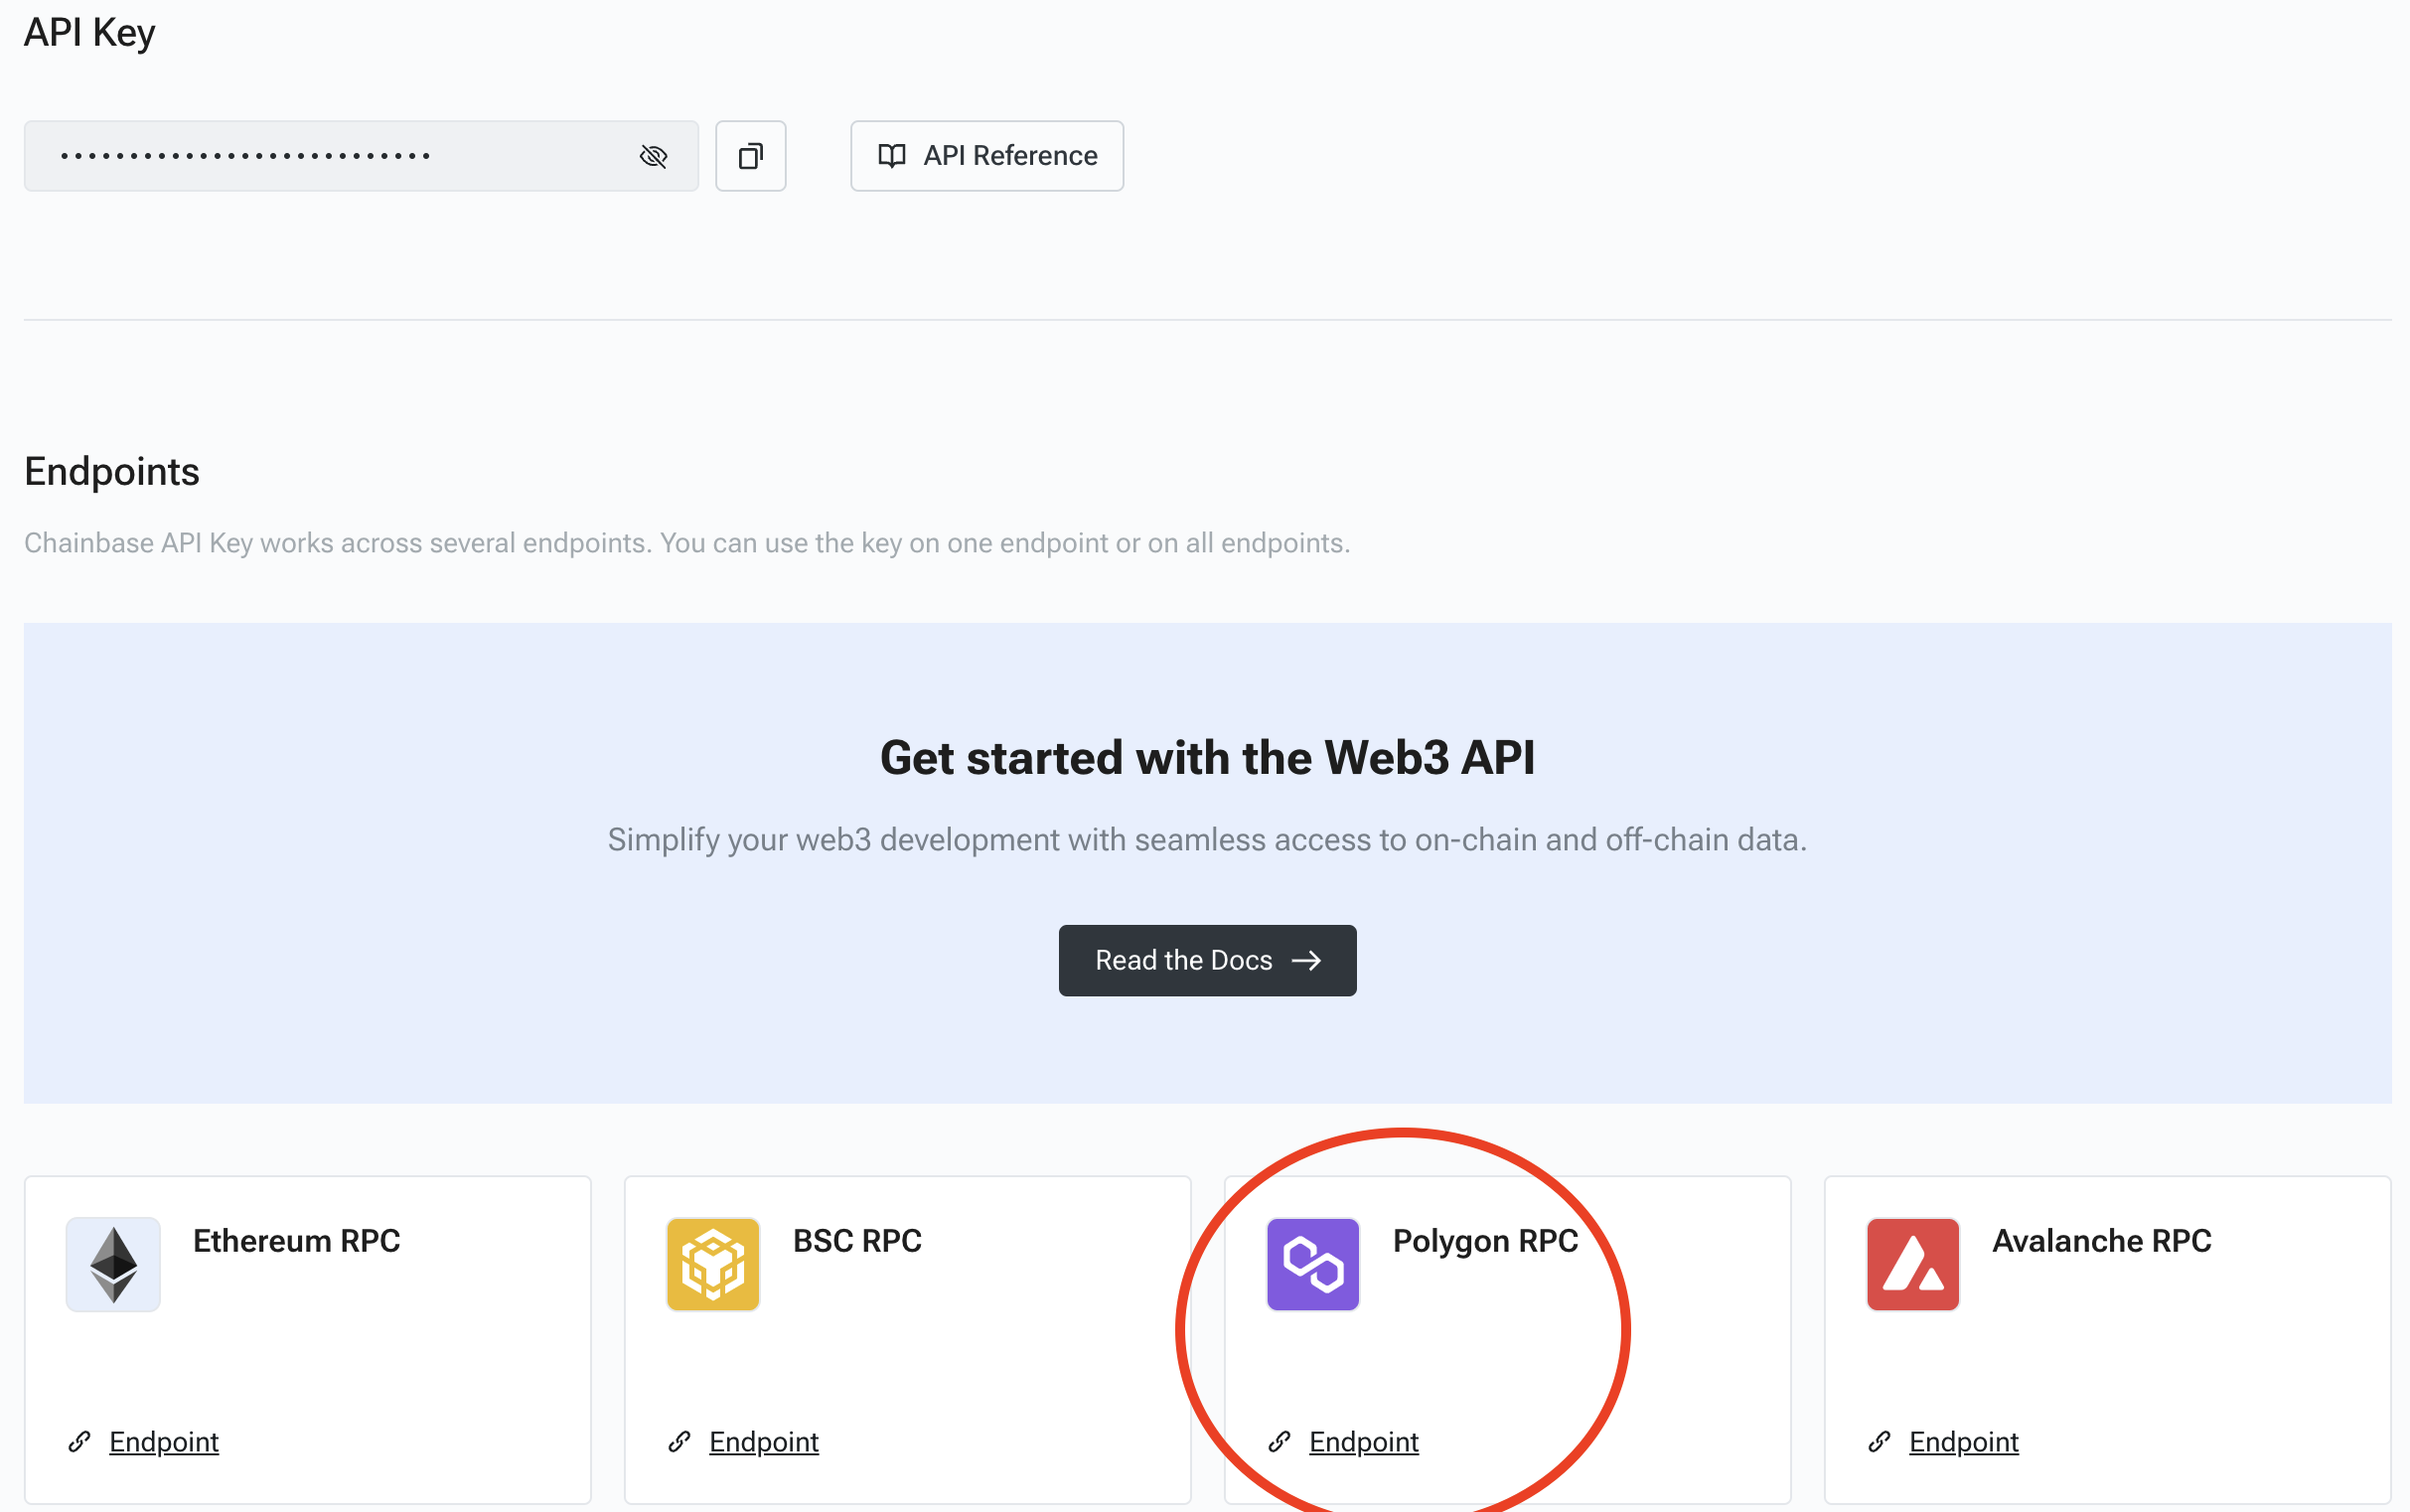Select the Ethereum logo icon
The width and height of the screenshot is (2410, 1512).
112,1263
